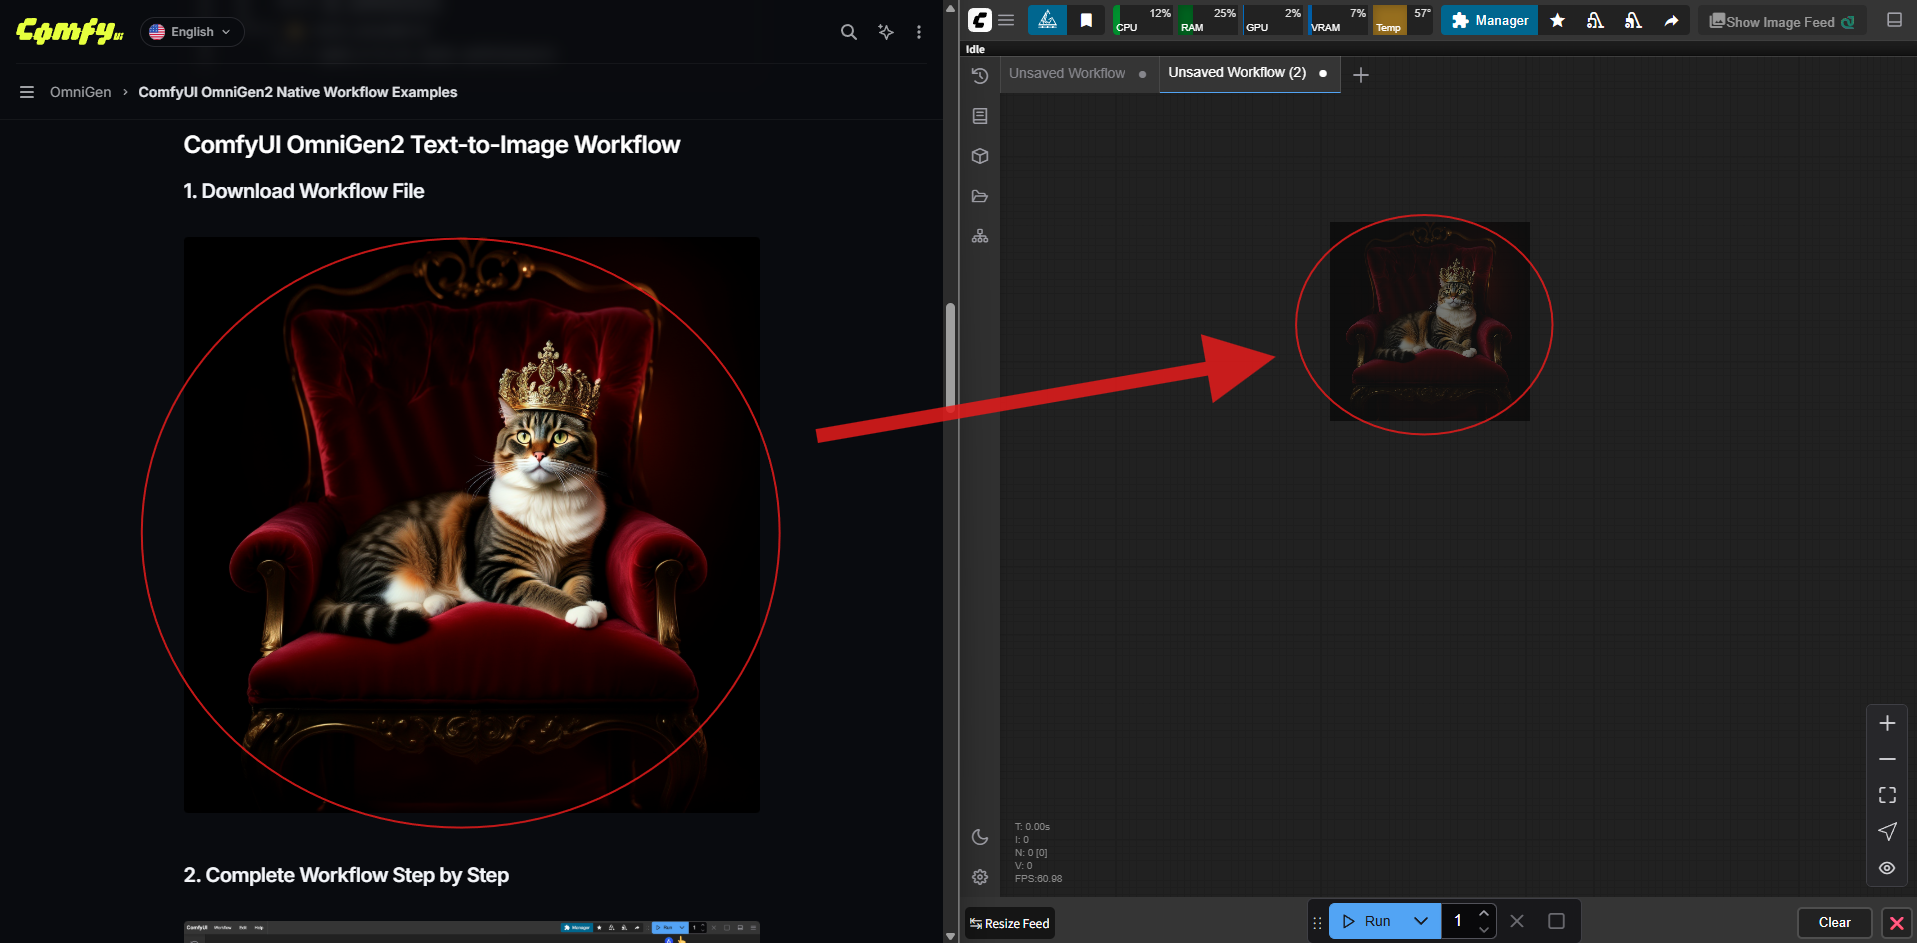Open docs search magnifier
Viewport: 1917px width, 943px height.
[848, 32]
